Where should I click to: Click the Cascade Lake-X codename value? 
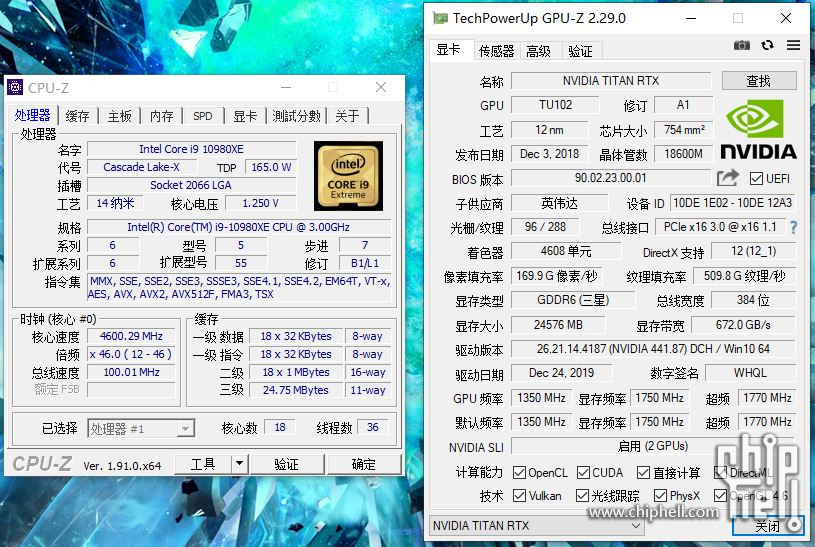point(141,167)
